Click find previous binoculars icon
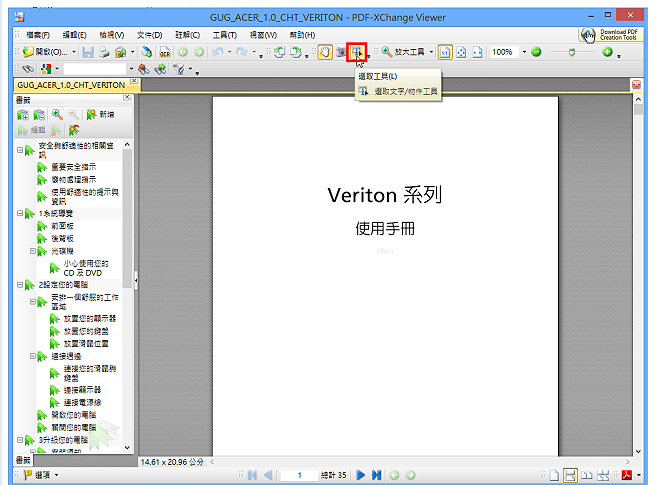This screenshot has height=485, width=665. [144, 69]
